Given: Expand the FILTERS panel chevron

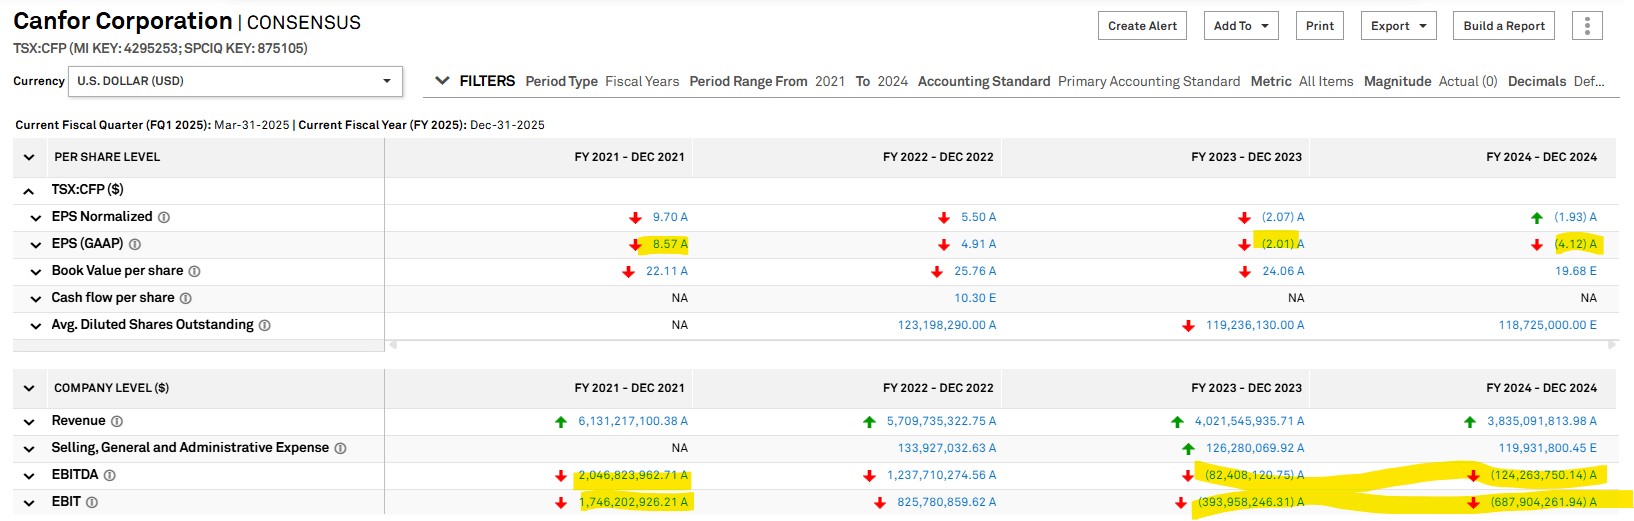Looking at the screenshot, I should [x=442, y=81].
